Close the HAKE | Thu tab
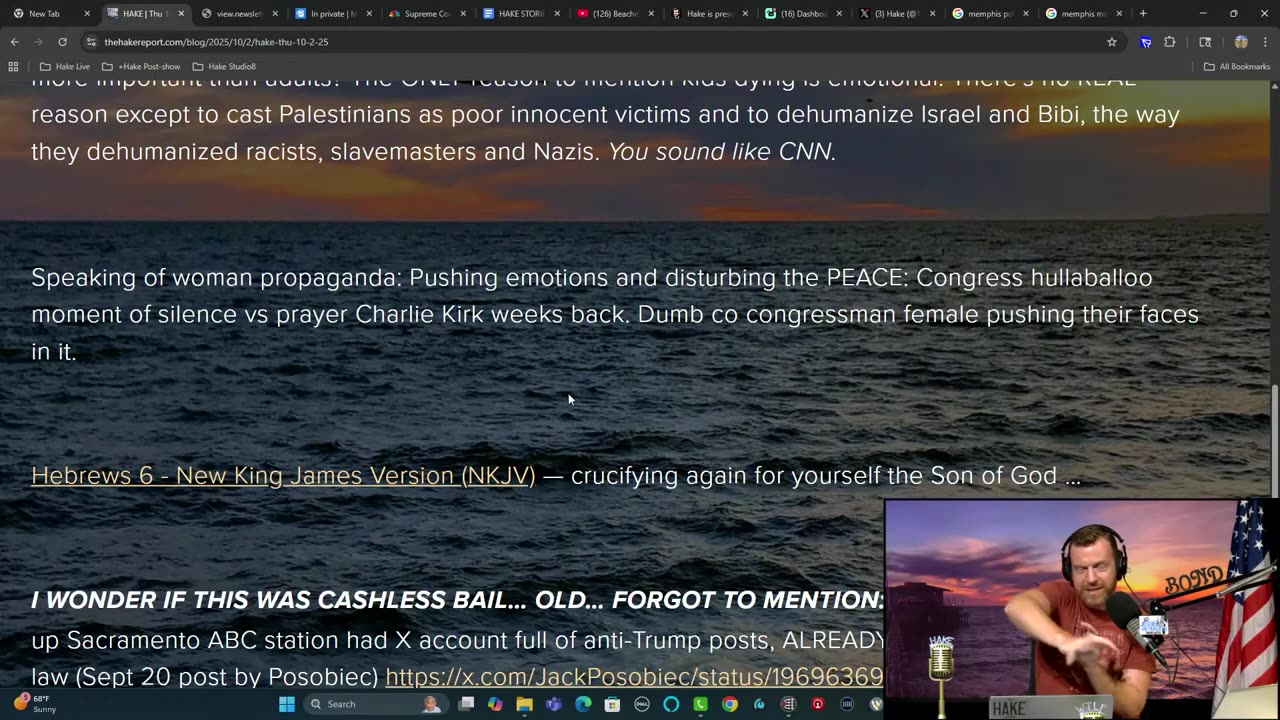Viewport: 1280px width, 720px height. pyautogui.click(x=181, y=14)
